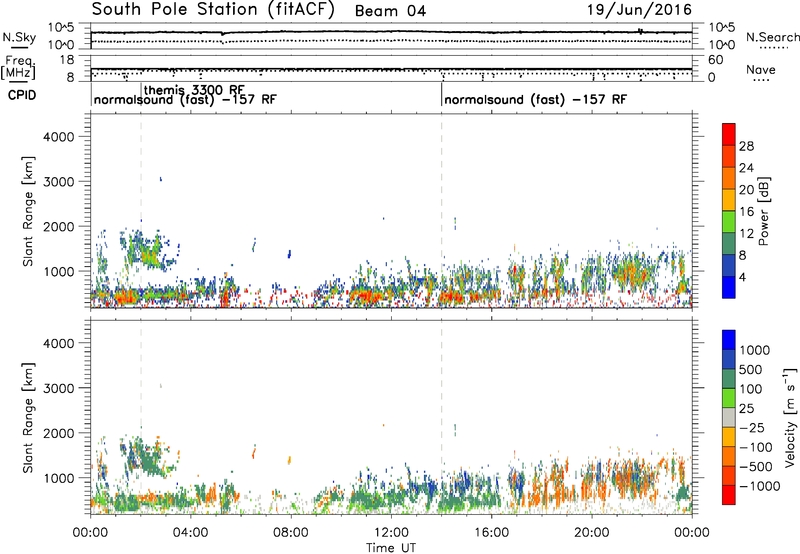This screenshot has height=554, width=800.
Task: Click the Slant Range label of the velocity panel
Action: pyautogui.click(x=28, y=418)
